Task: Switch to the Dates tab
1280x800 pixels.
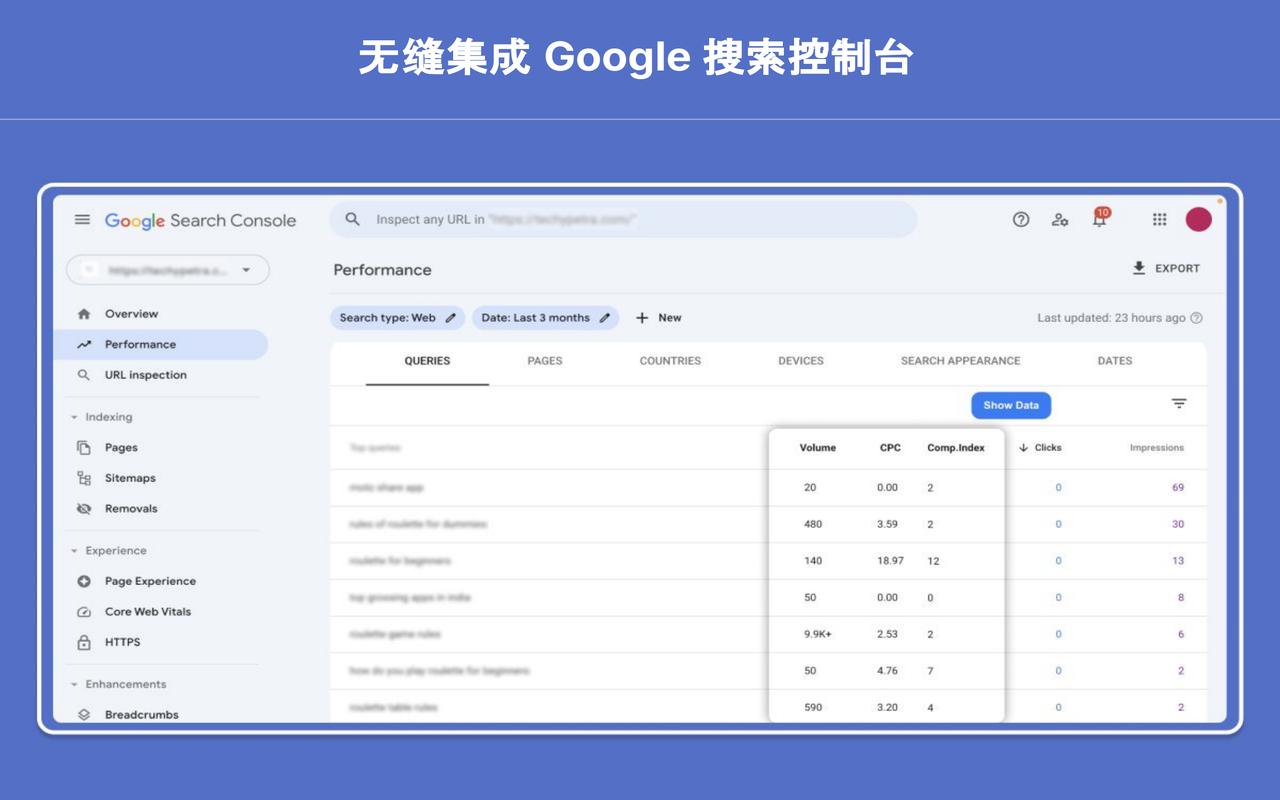Action: click(x=1115, y=361)
